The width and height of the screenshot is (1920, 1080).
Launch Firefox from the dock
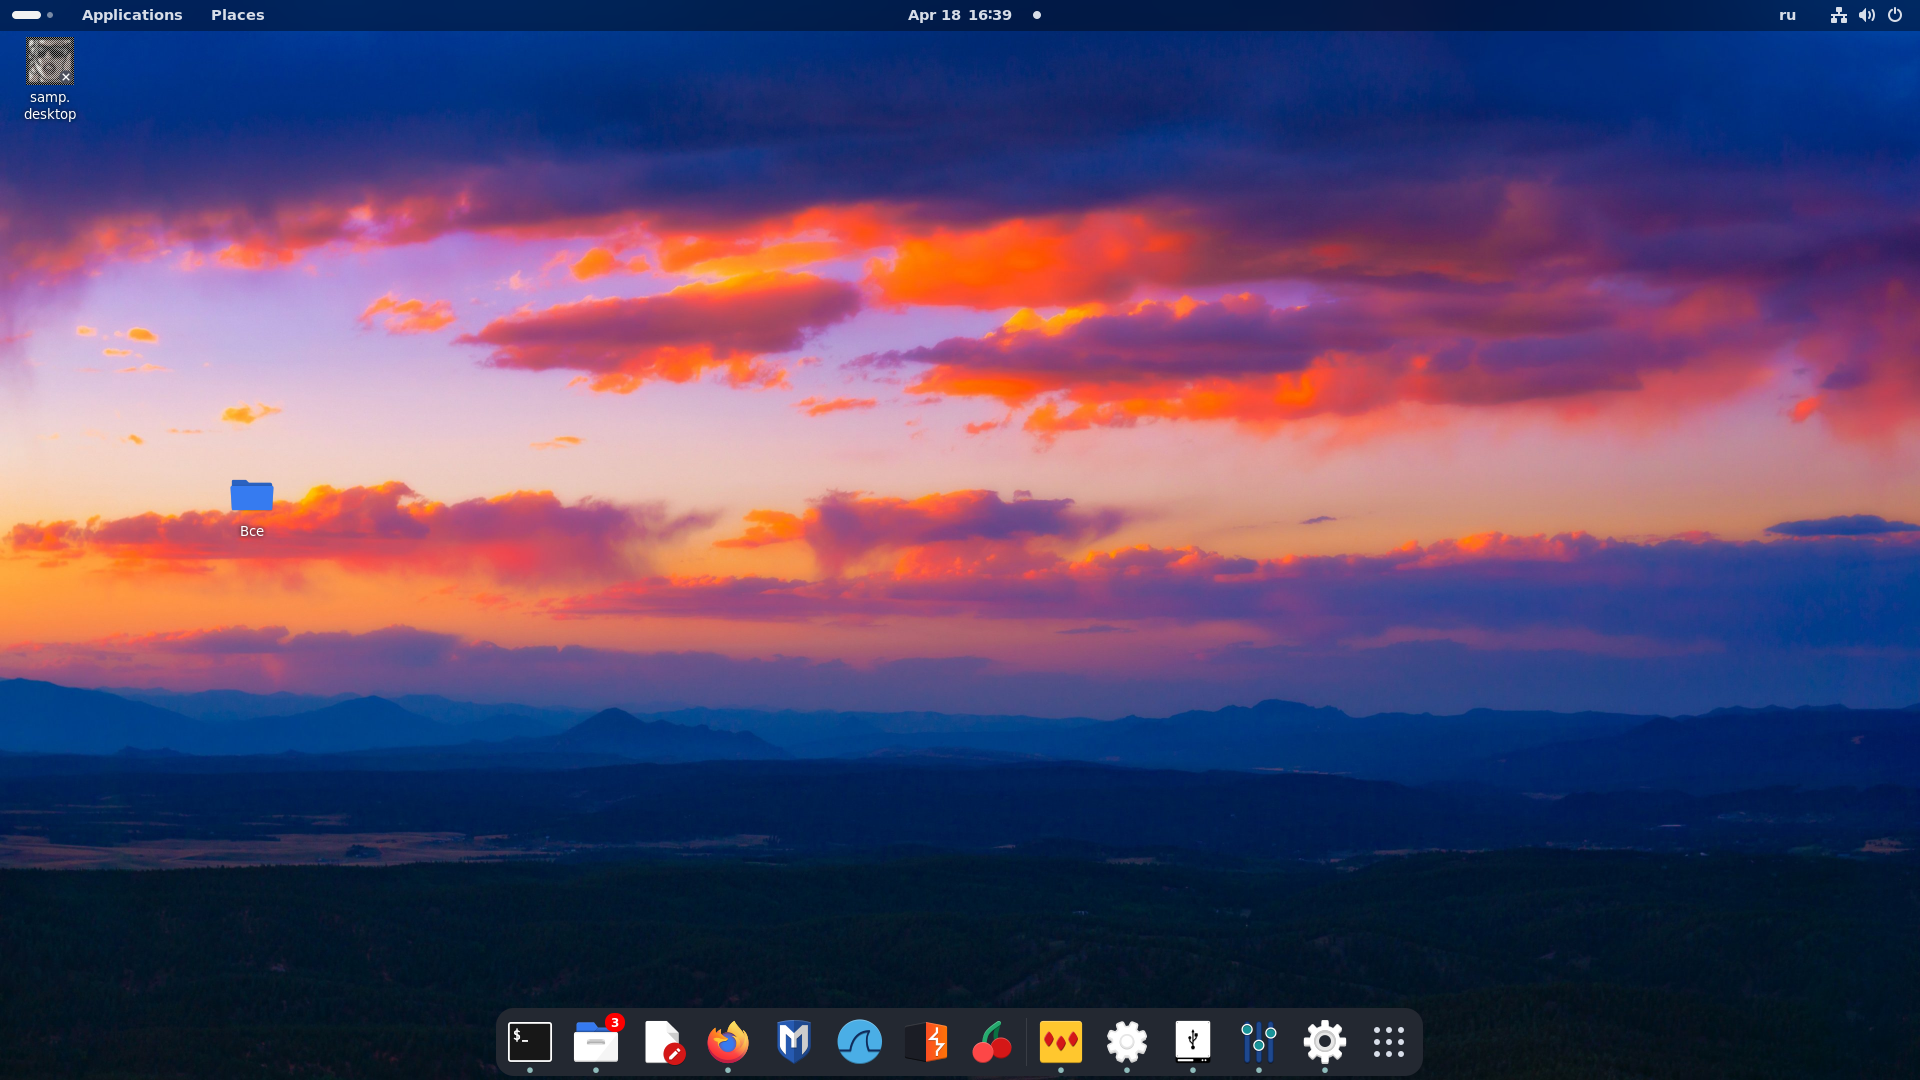[728, 1042]
